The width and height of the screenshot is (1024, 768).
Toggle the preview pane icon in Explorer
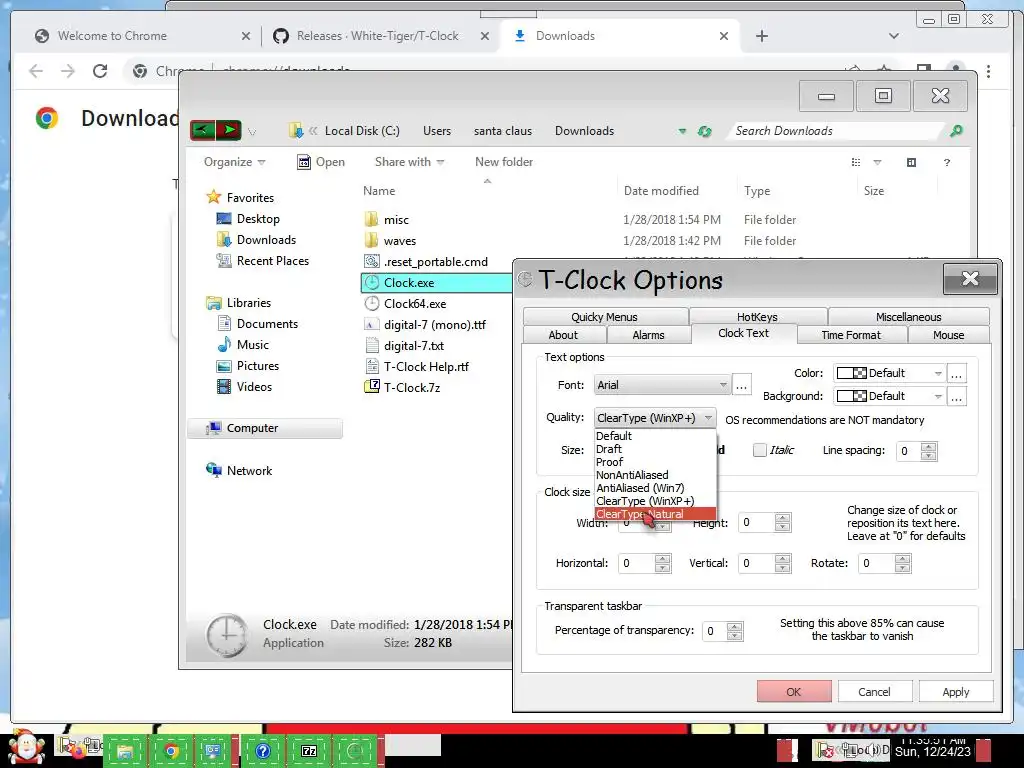911,162
